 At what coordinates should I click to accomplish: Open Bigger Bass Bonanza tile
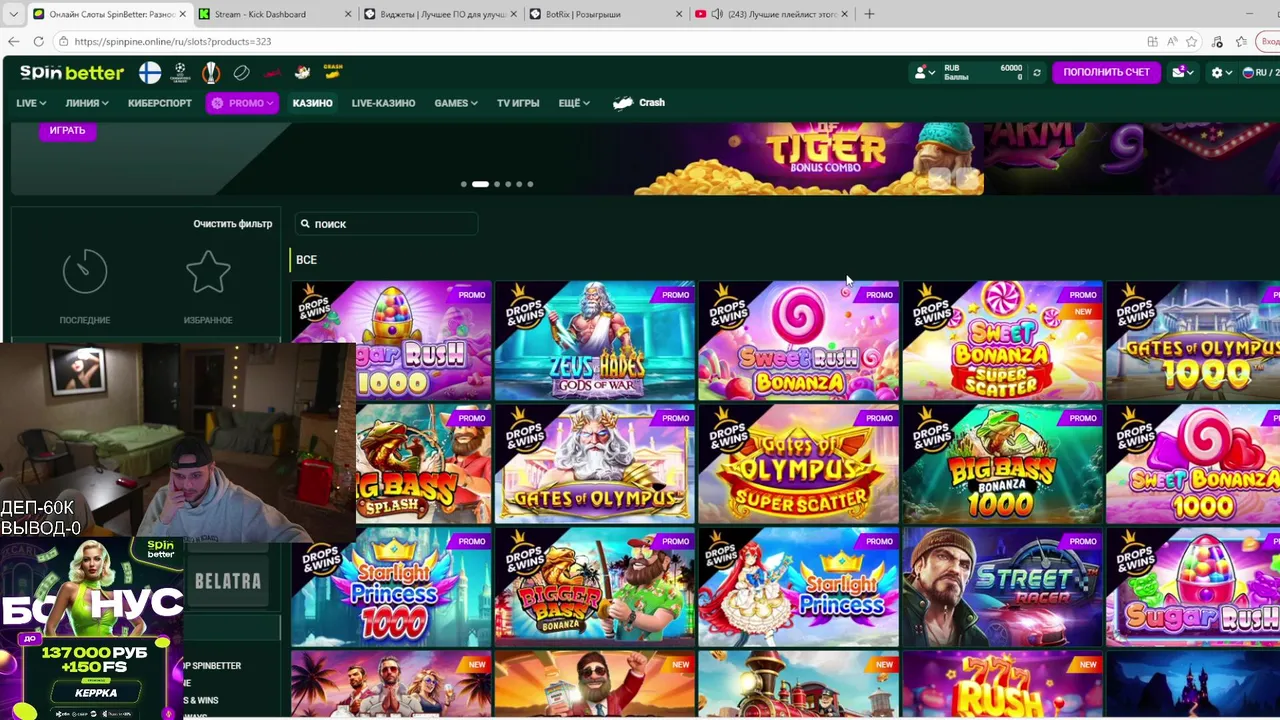pos(594,588)
